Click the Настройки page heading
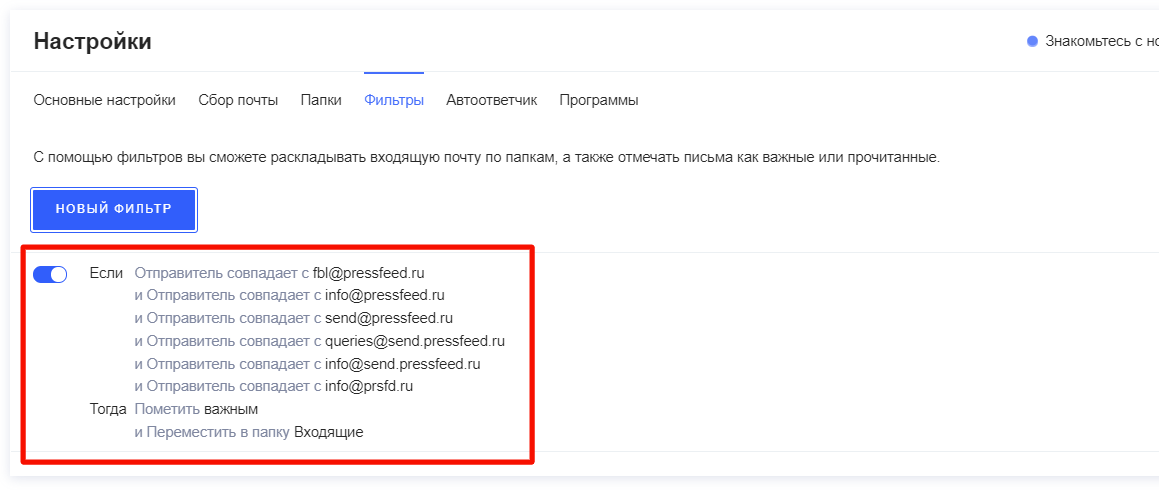The width and height of the screenshot is (1159, 490). pyautogui.click(x=92, y=41)
